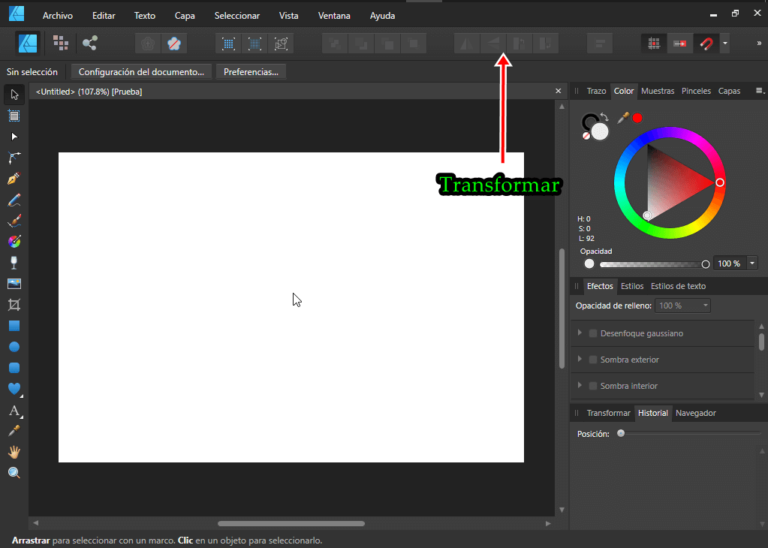Pick the Crop tool

tap(14, 304)
